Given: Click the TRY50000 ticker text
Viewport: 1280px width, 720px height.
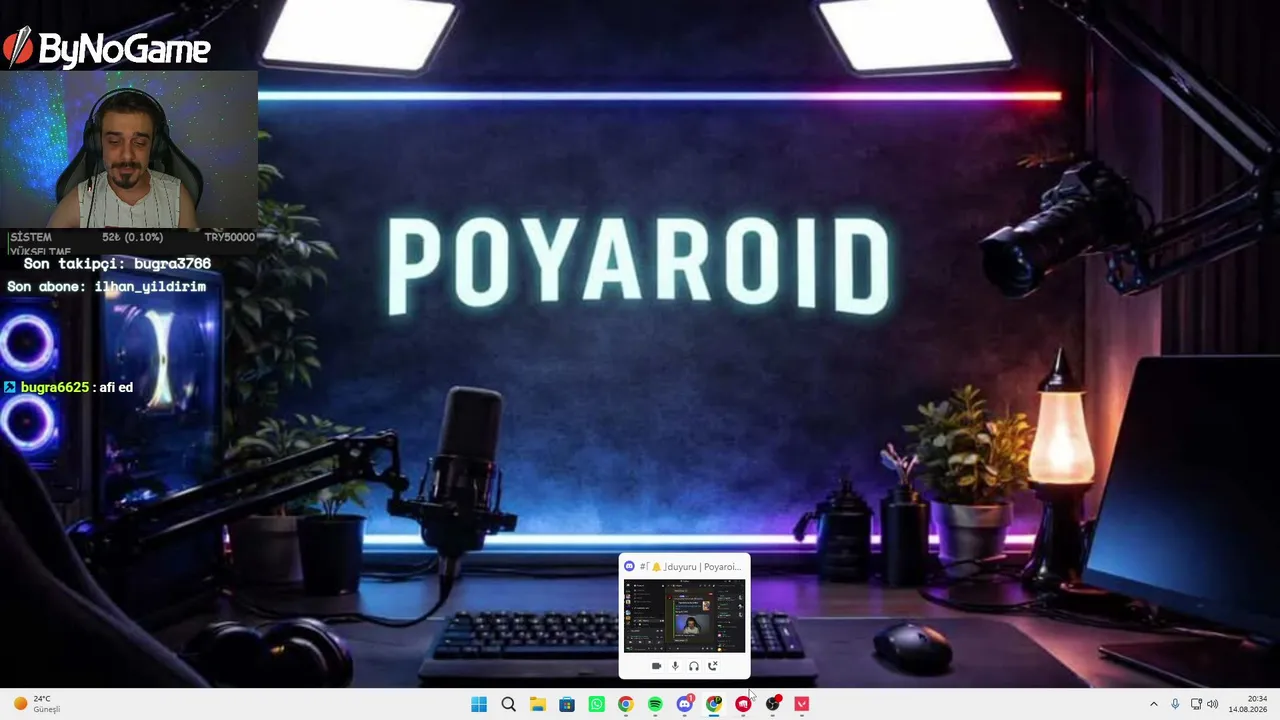Looking at the screenshot, I should coord(229,237).
